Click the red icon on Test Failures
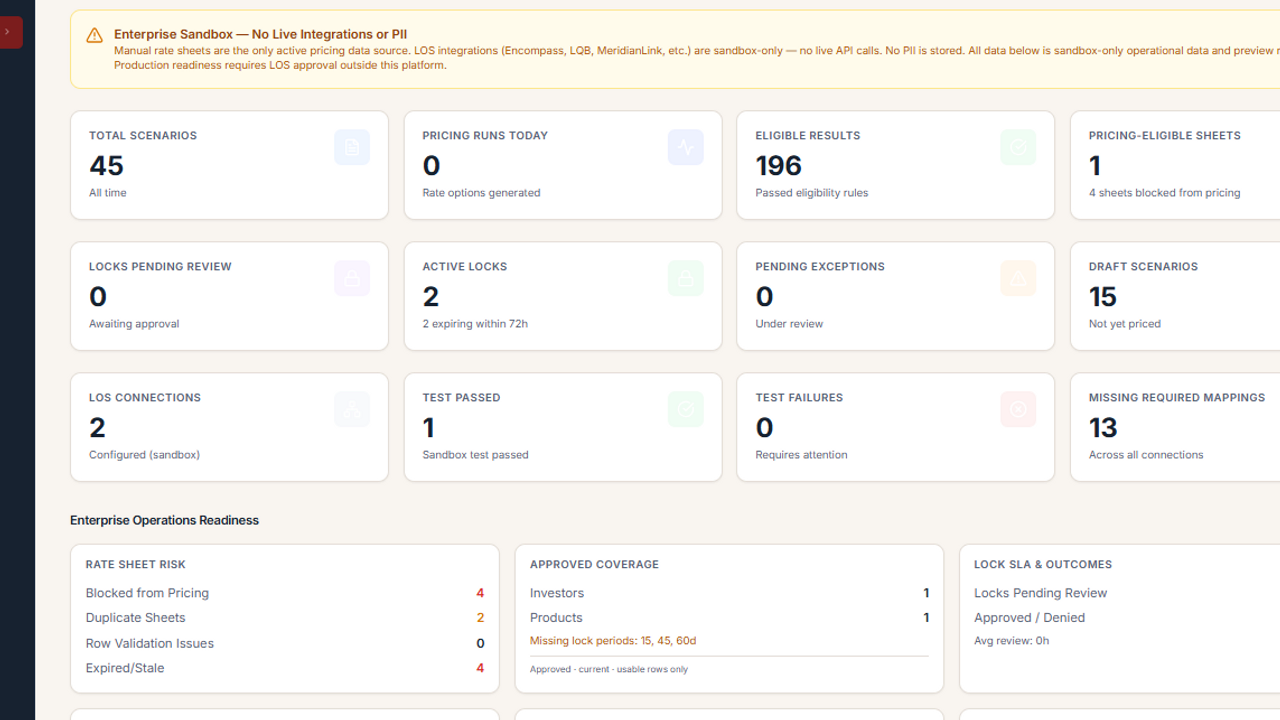 (x=1018, y=409)
